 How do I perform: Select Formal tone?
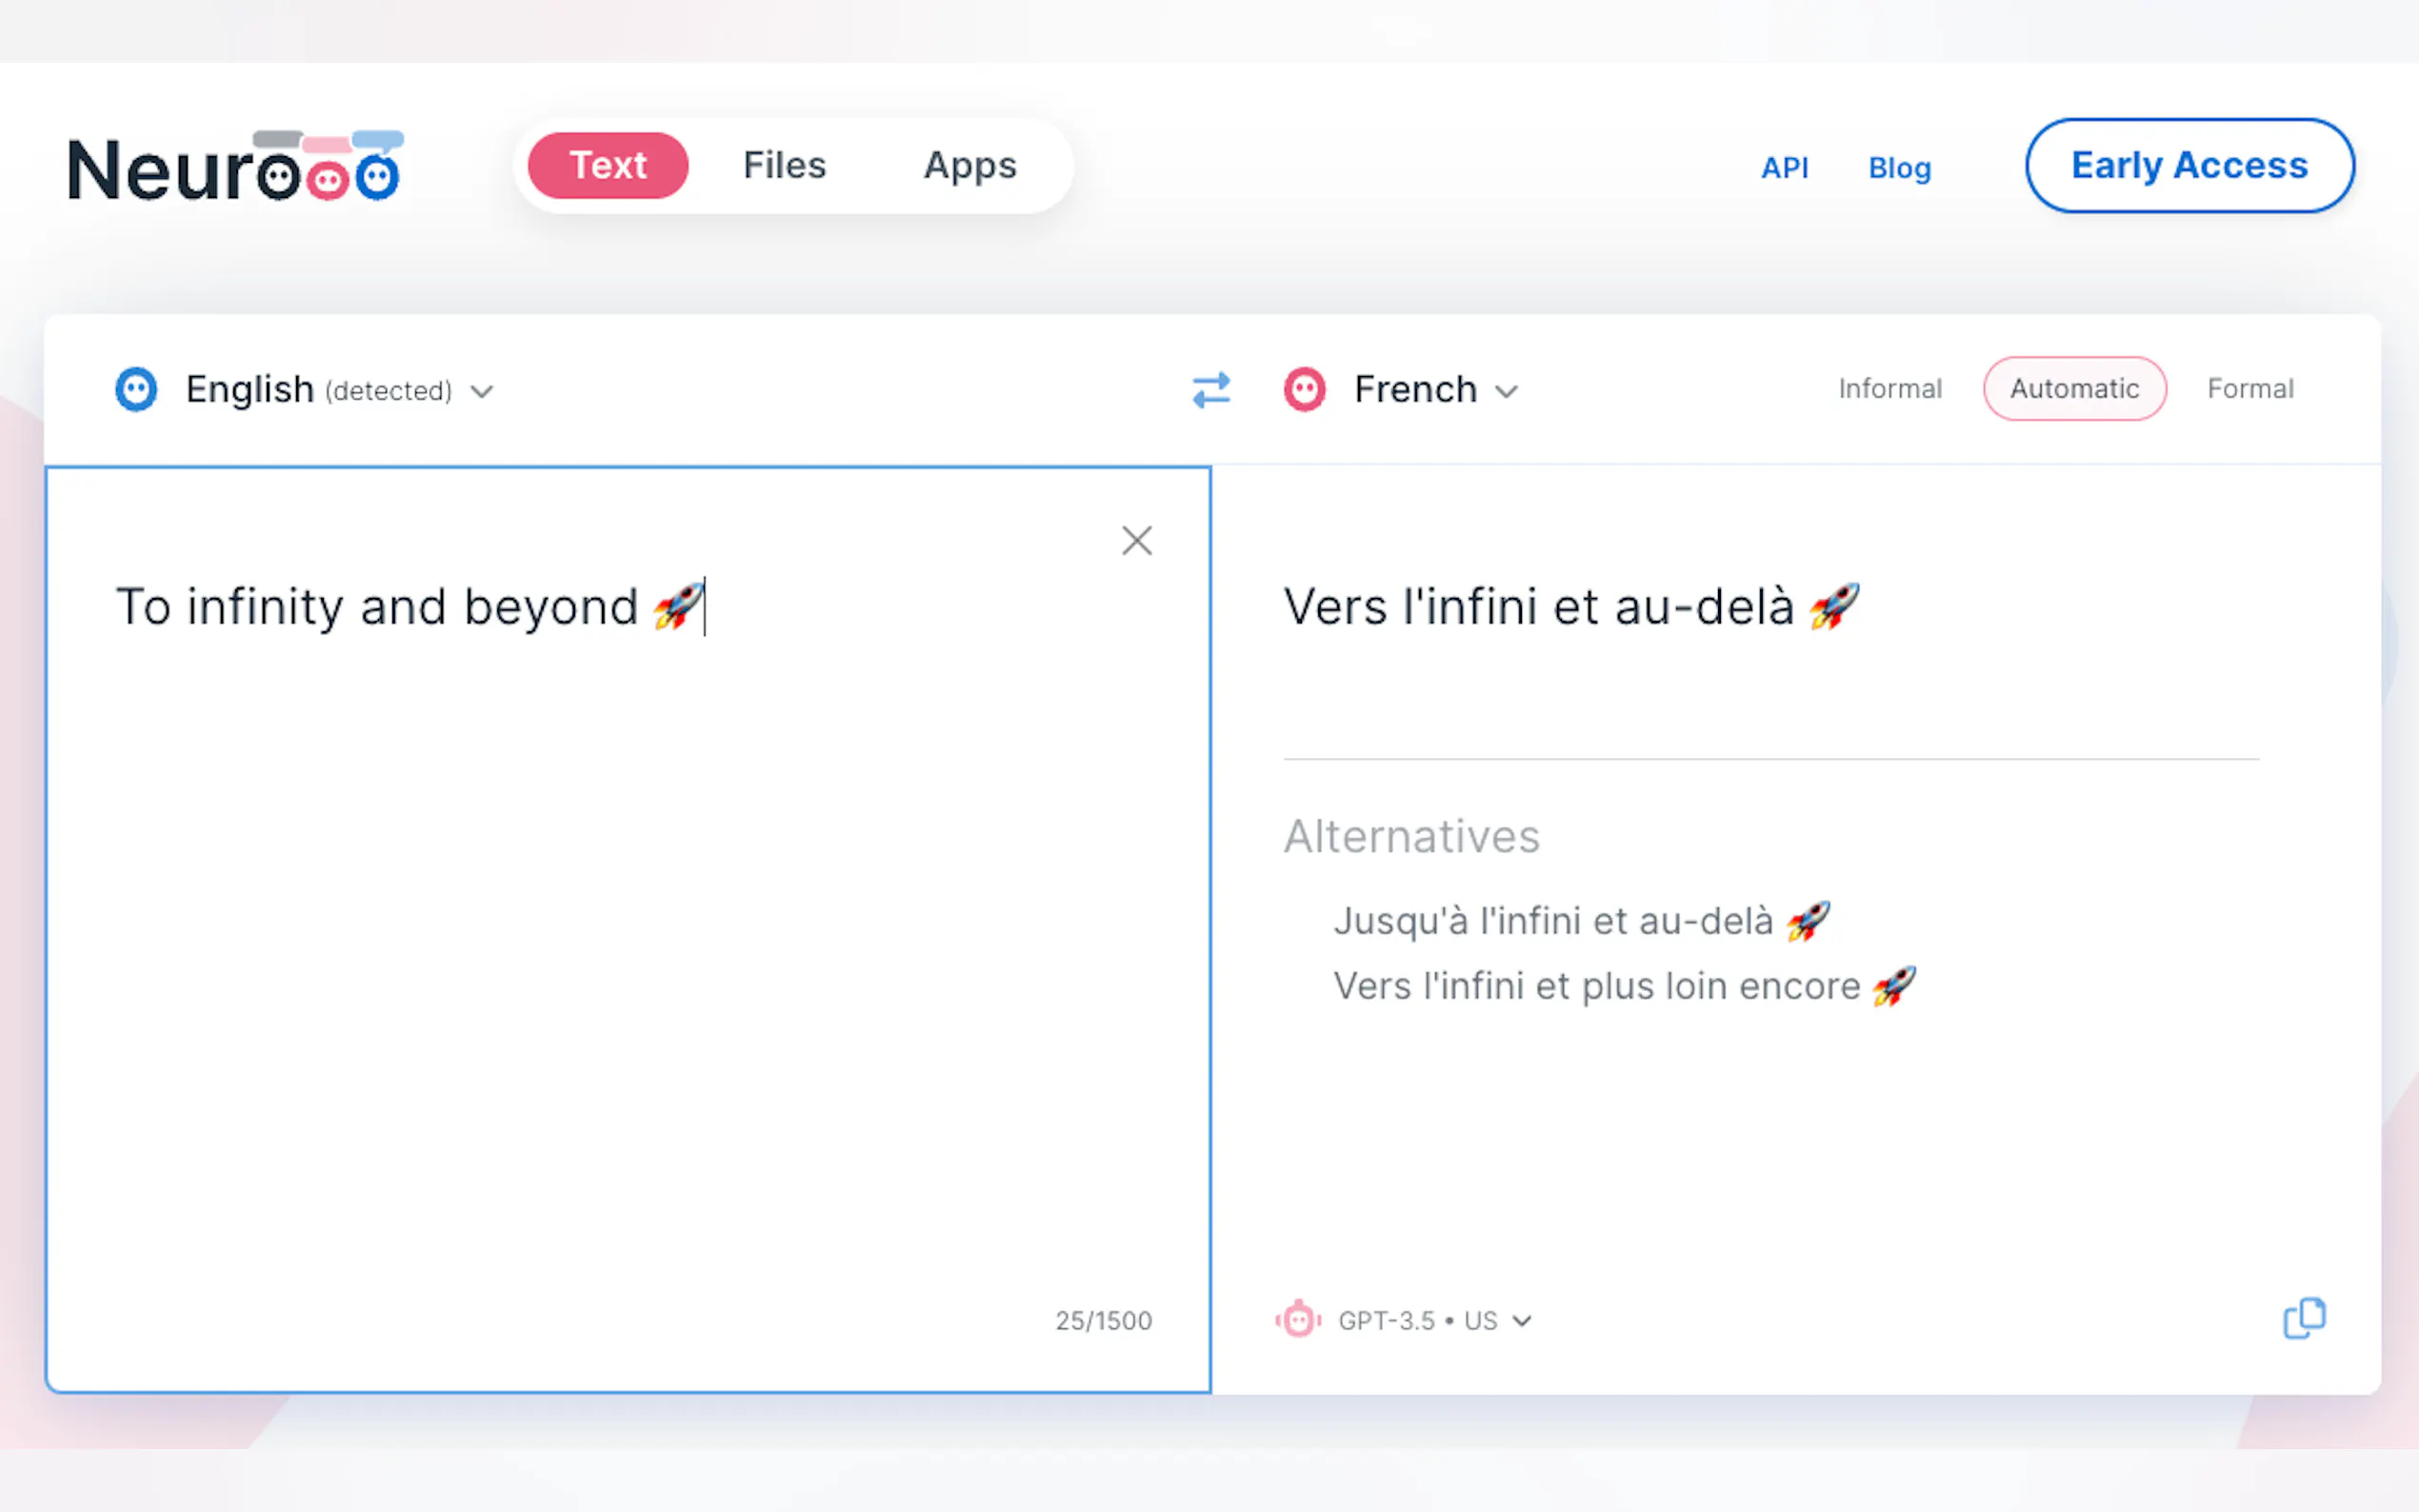click(x=2250, y=389)
